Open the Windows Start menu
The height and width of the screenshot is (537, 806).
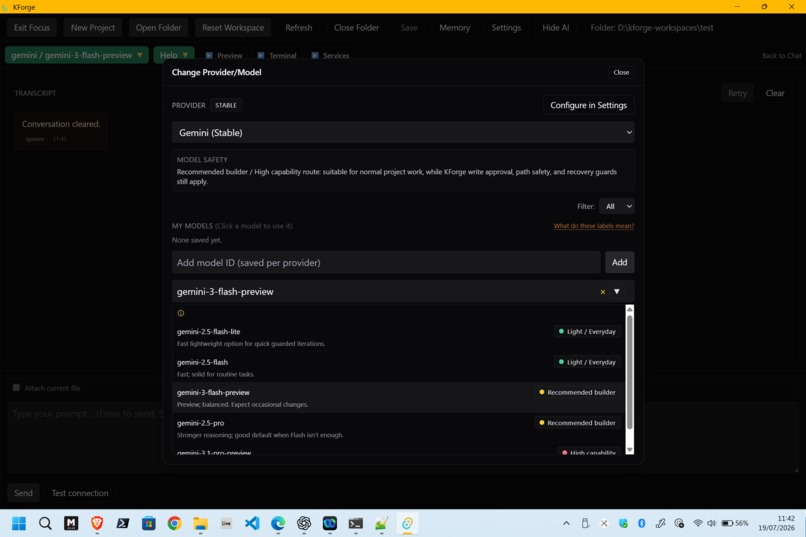click(19, 523)
